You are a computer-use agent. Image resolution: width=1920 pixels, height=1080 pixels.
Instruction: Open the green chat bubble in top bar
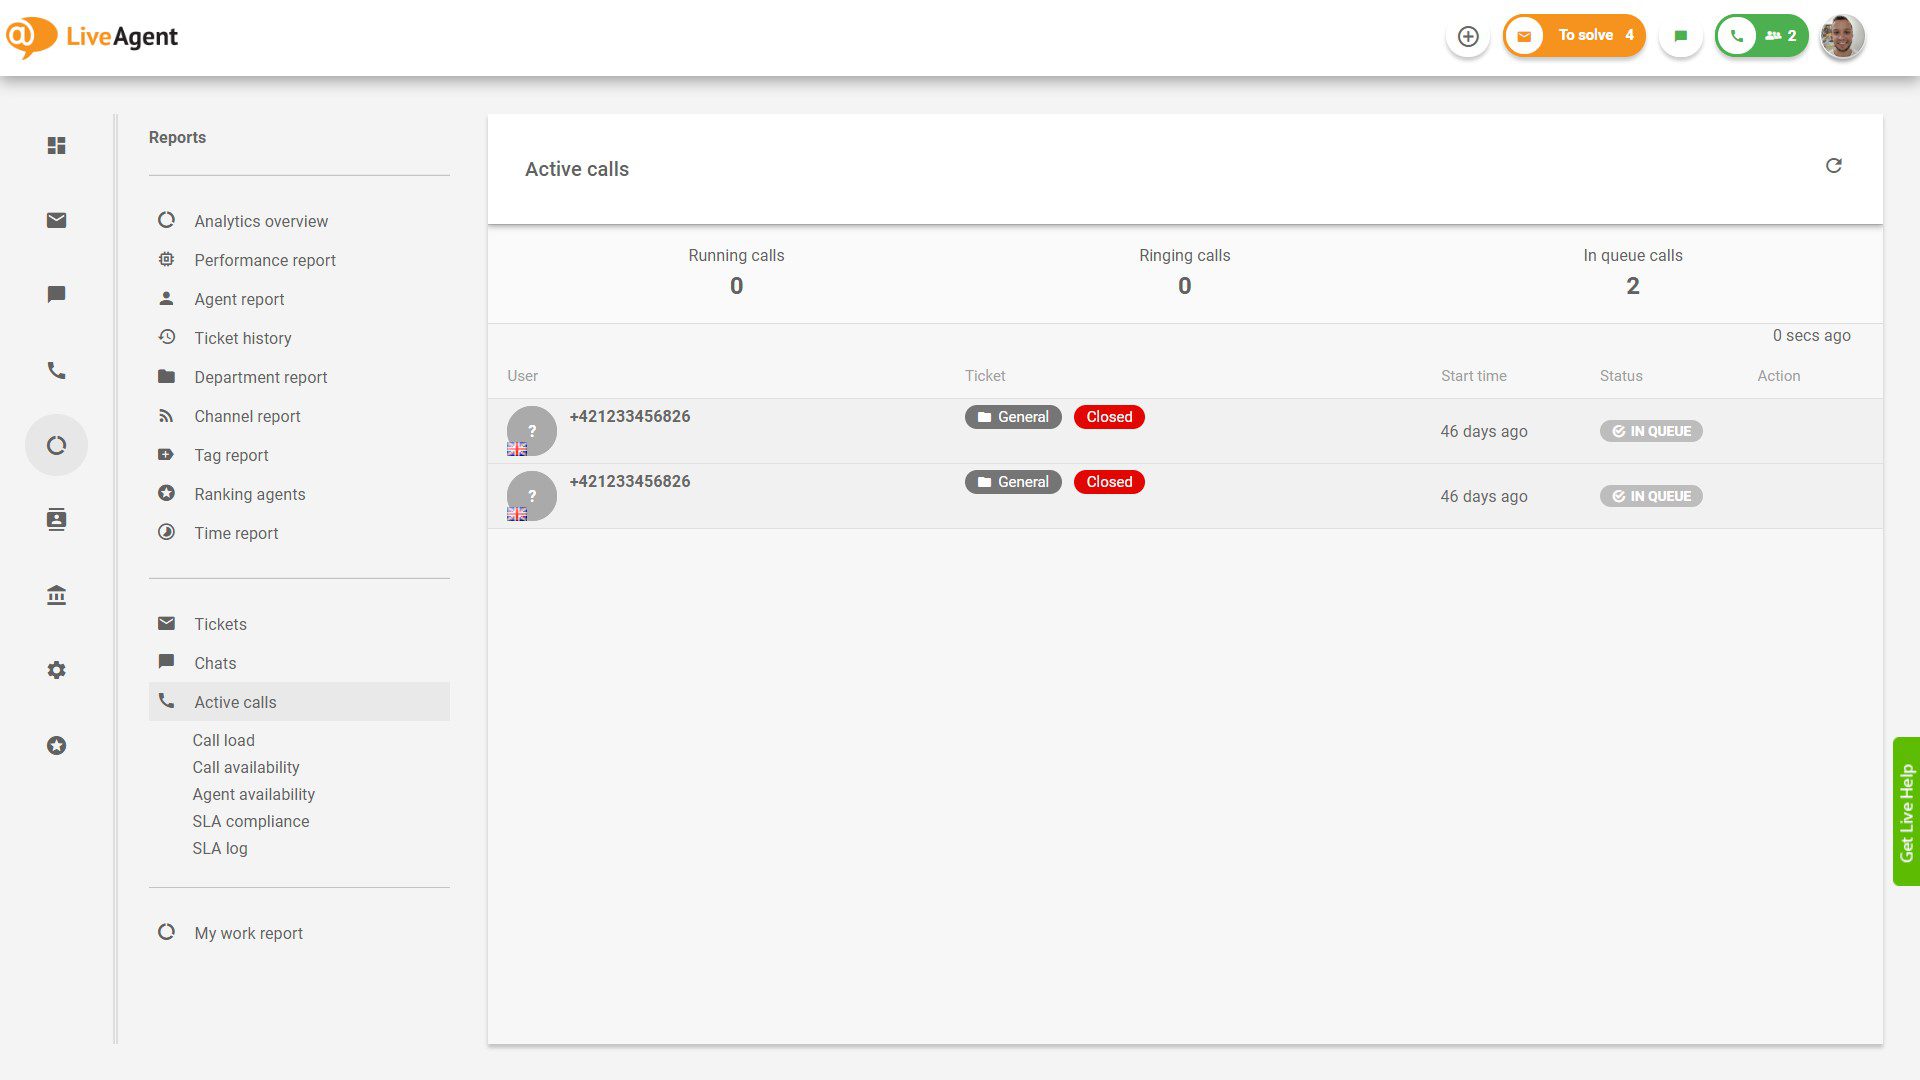coord(1680,35)
